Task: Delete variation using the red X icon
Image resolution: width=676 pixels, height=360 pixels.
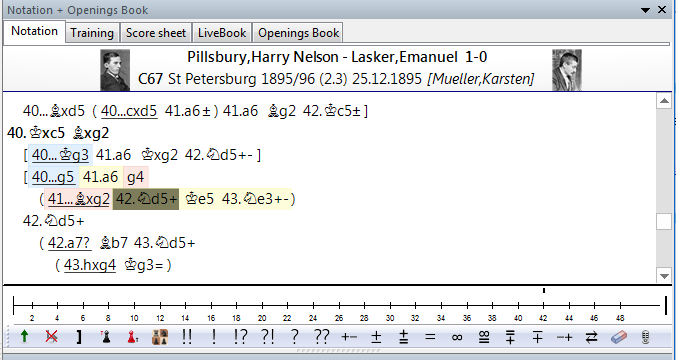Action: click(x=52, y=336)
